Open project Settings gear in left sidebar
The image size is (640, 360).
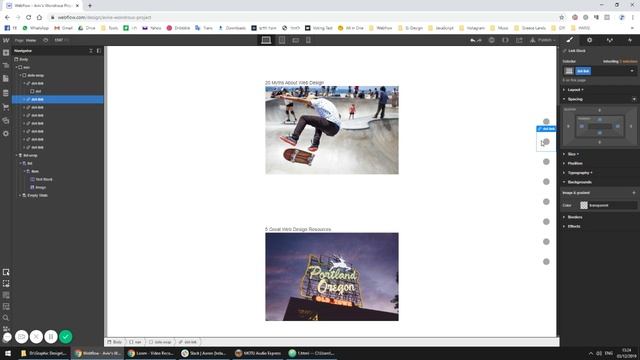tap(6, 133)
